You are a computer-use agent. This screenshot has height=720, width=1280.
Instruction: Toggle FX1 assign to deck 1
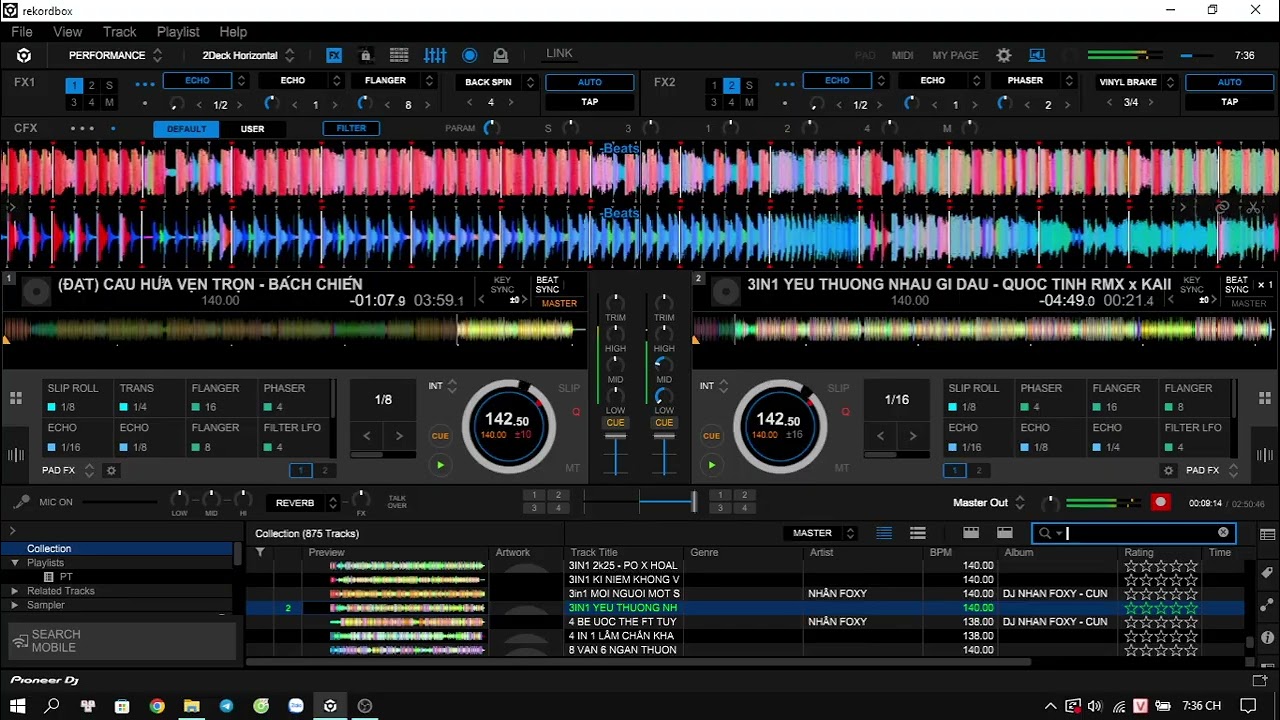click(74, 86)
